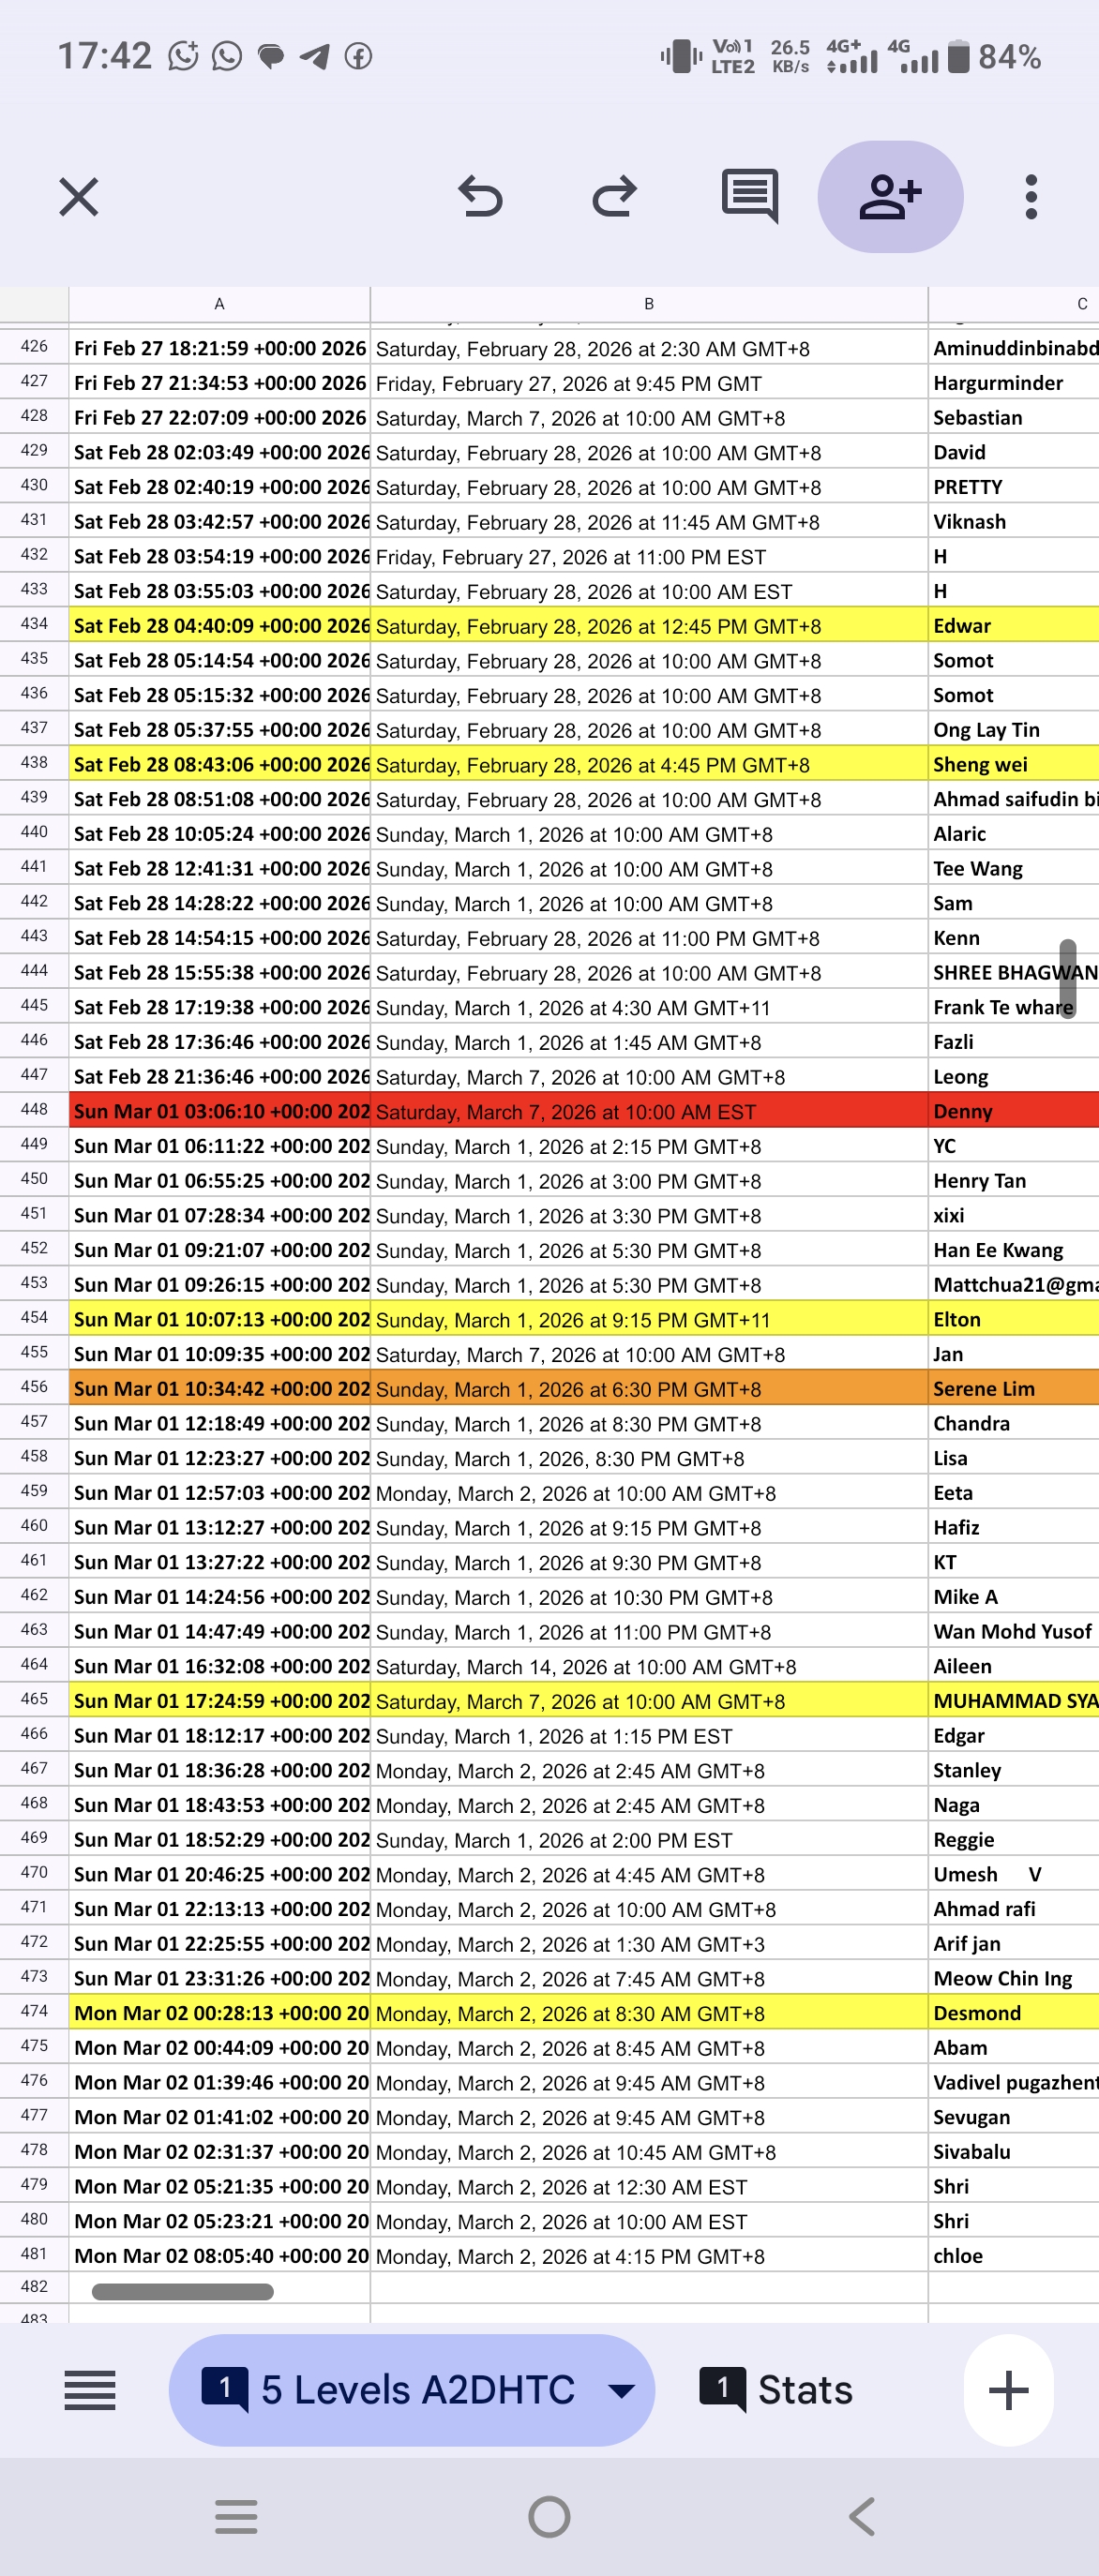1099x2576 pixels.
Task: Select the orange cell Serene Lim
Action: (1014, 1388)
